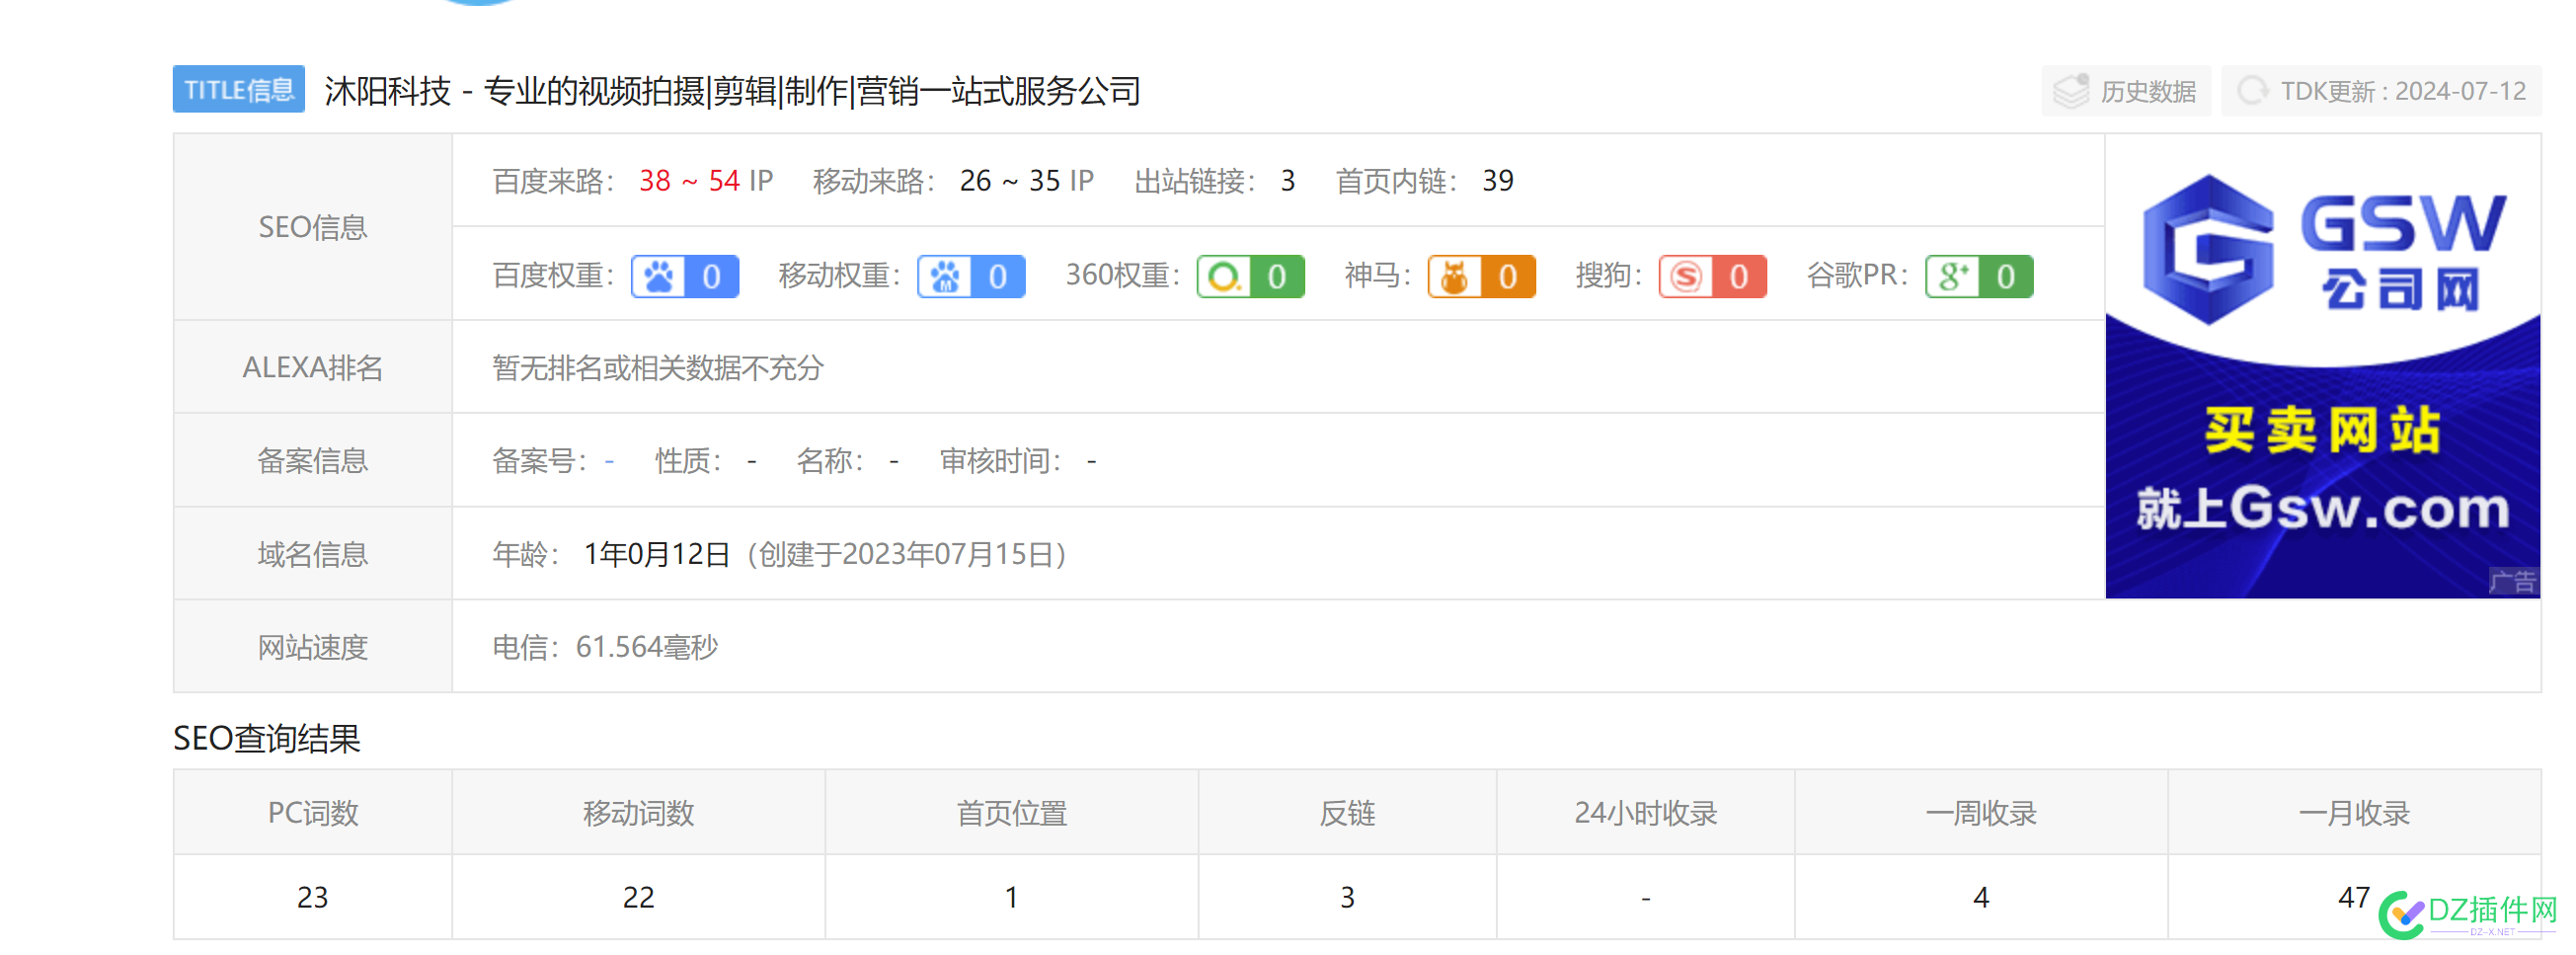This screenshot has height=955, width=2576.
Task: Click the SEO信息 row label
Action: tap(313, 227)
